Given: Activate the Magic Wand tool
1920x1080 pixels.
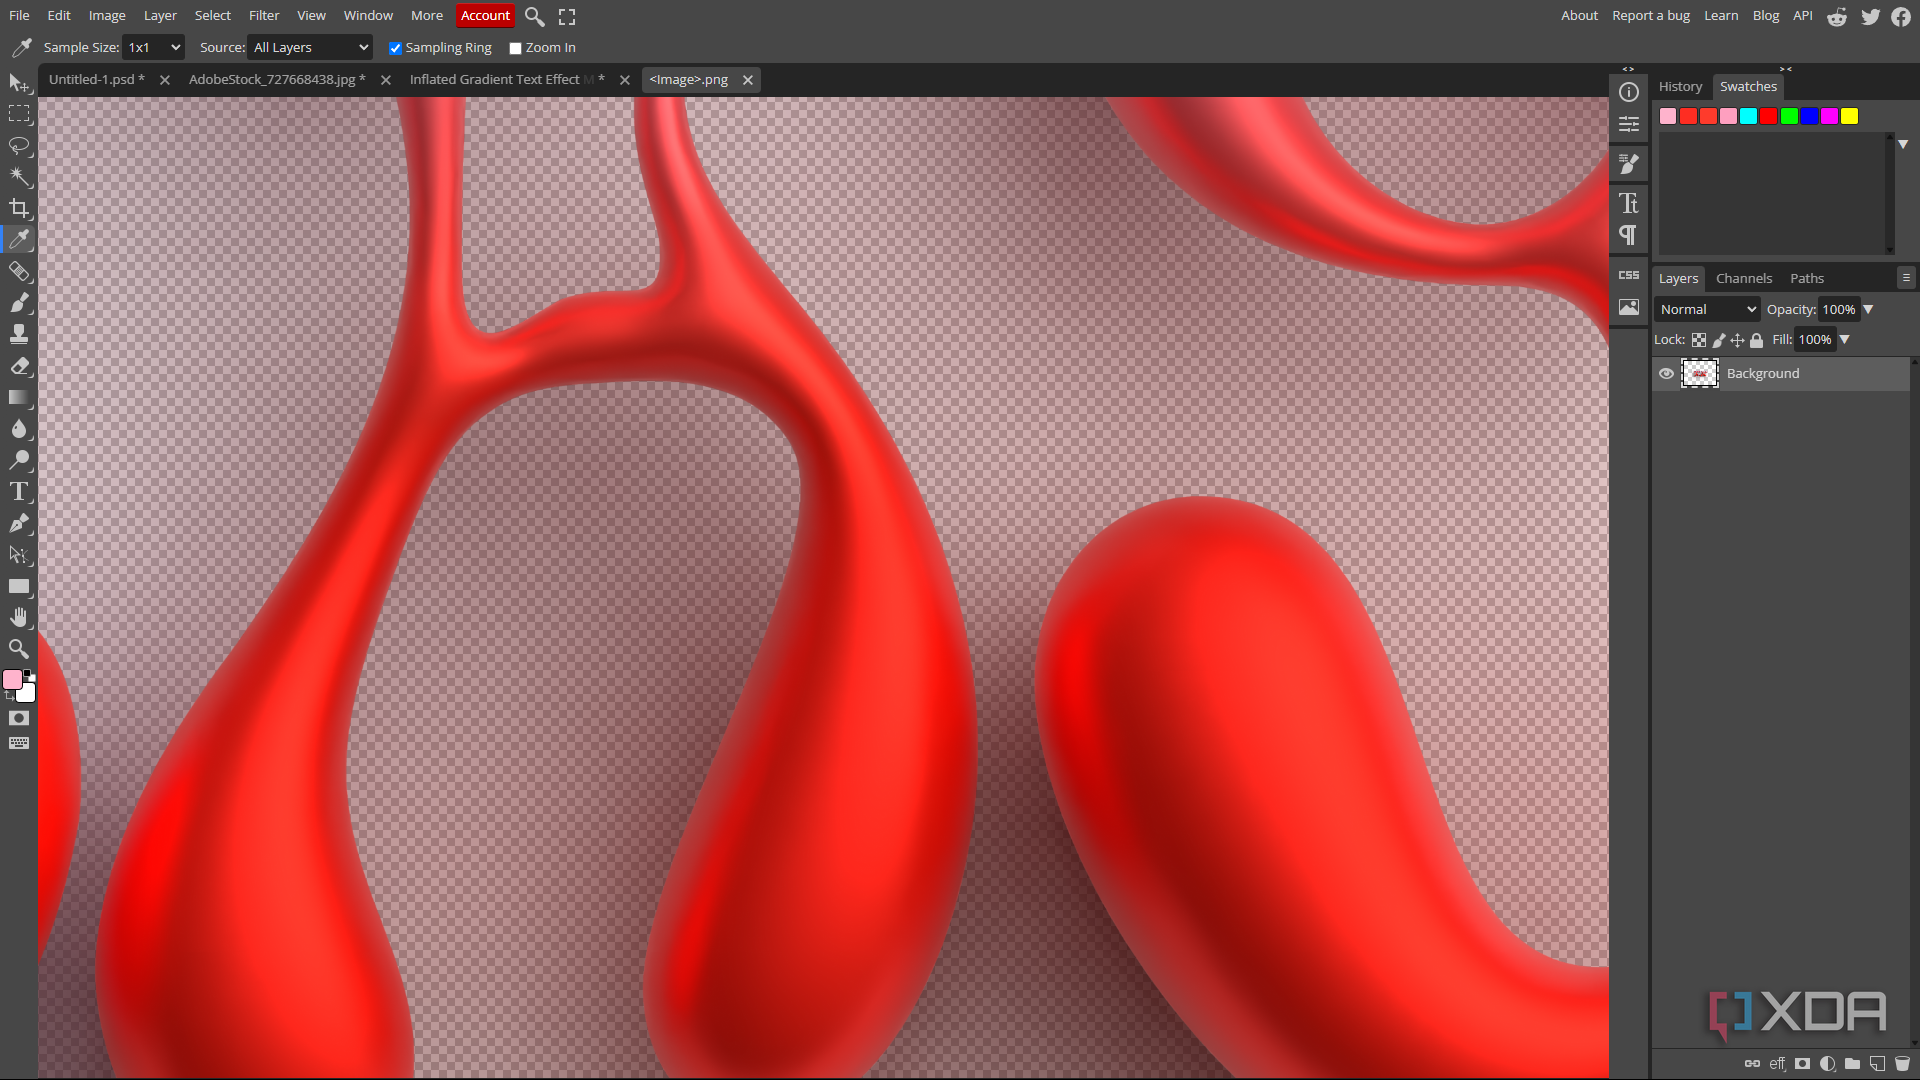Looking at the screenshot, I should coord(19,177).
